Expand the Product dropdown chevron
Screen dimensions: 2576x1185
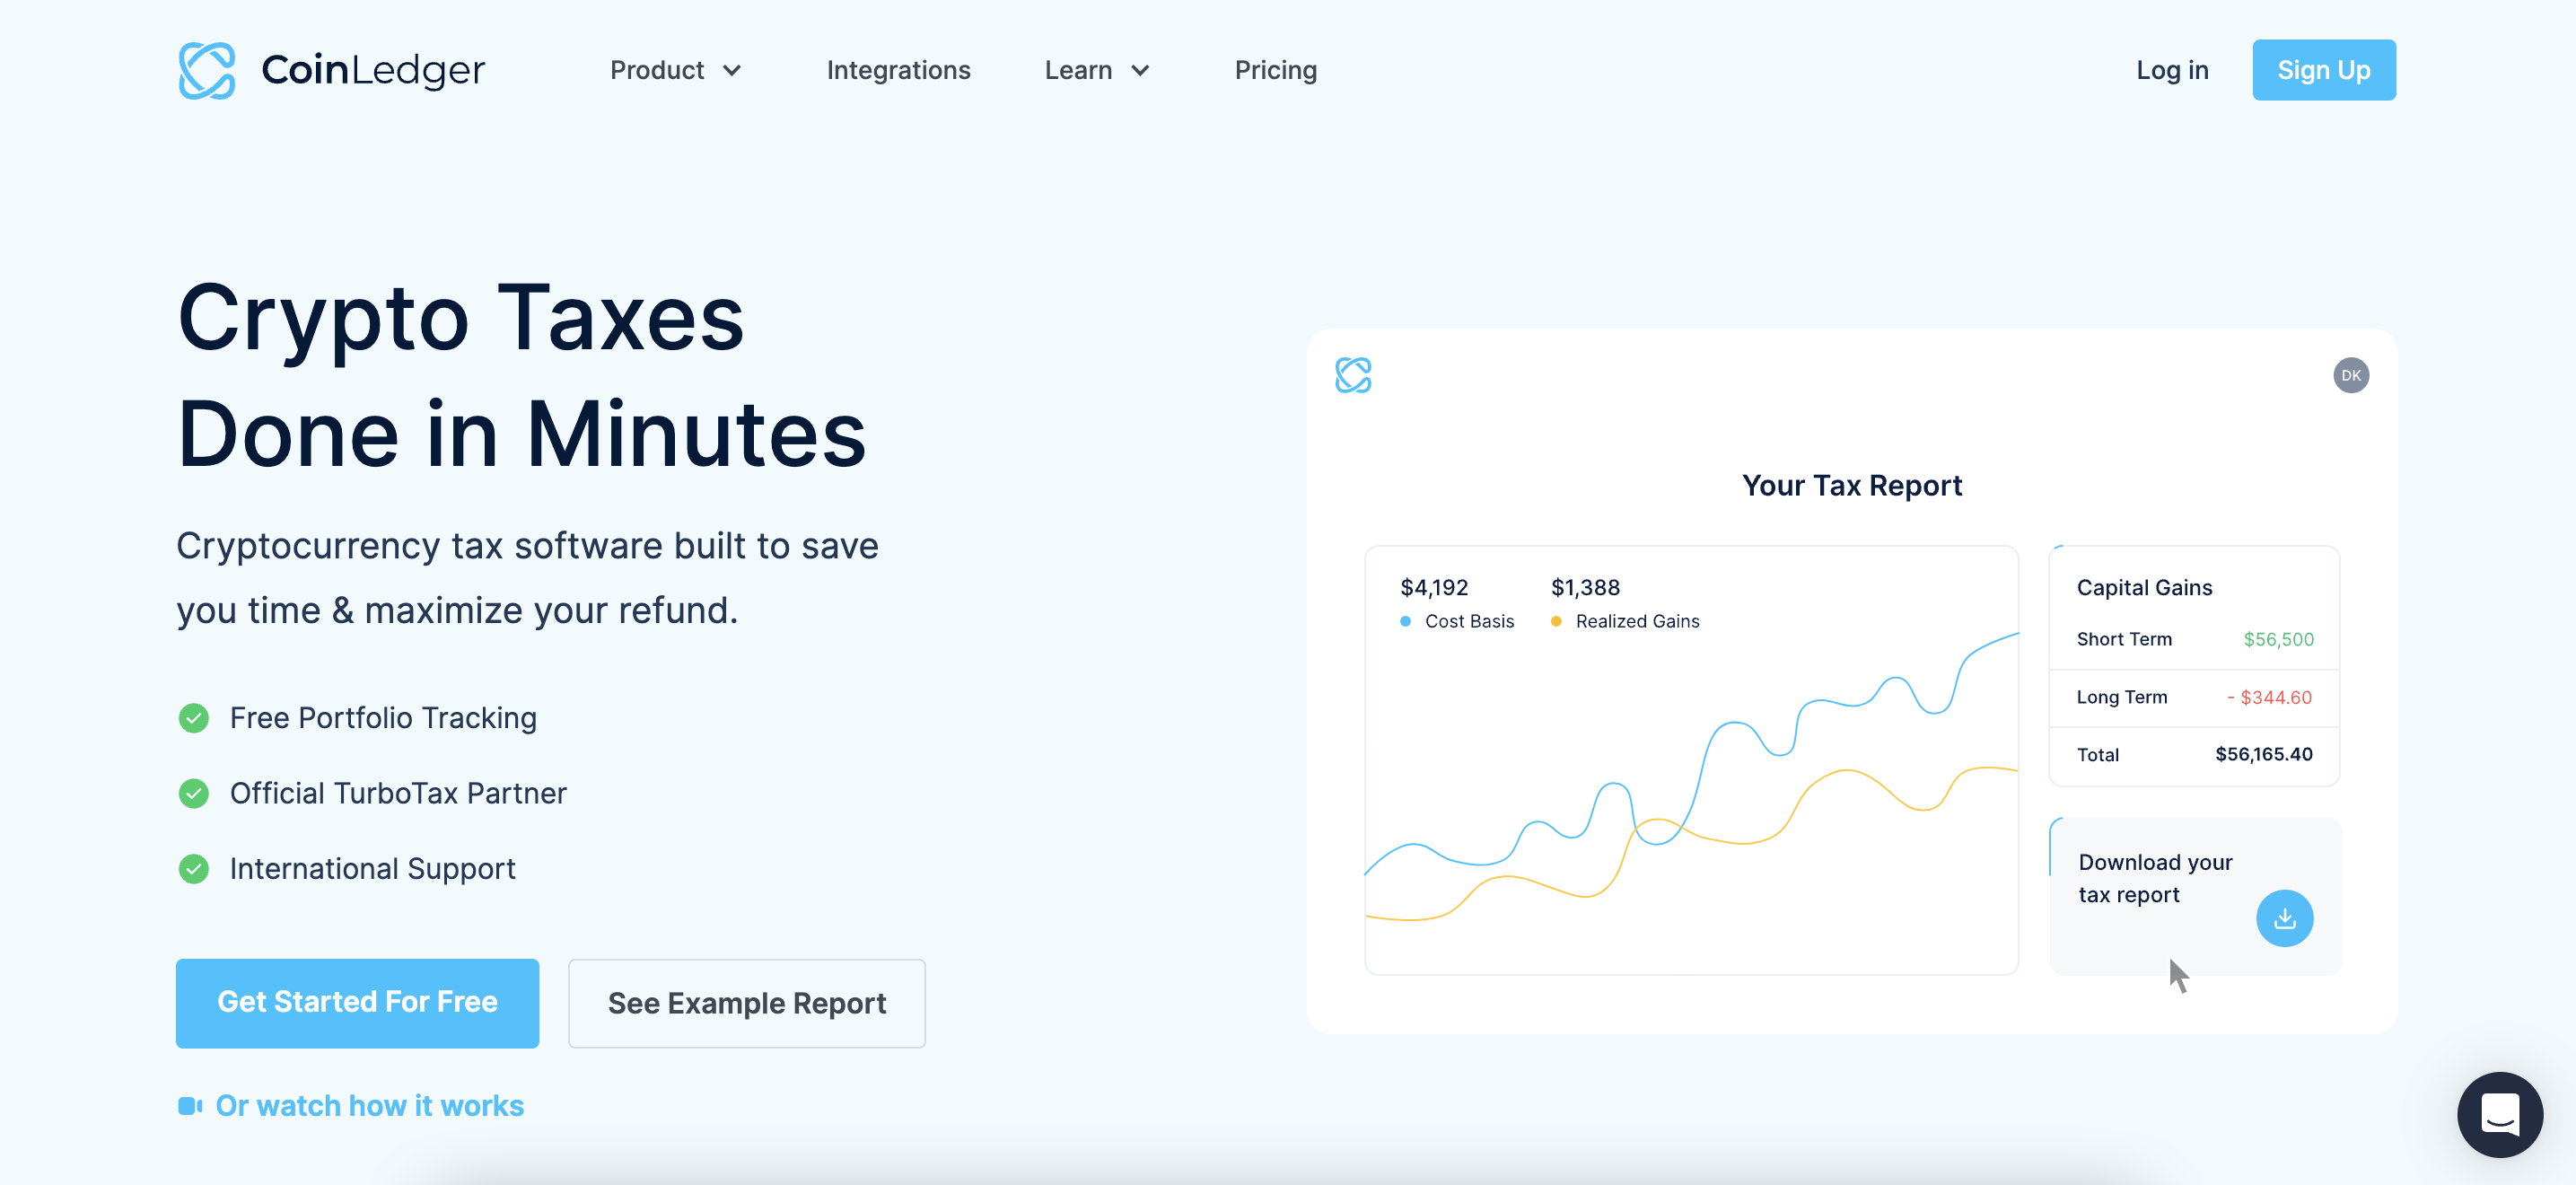732,71
